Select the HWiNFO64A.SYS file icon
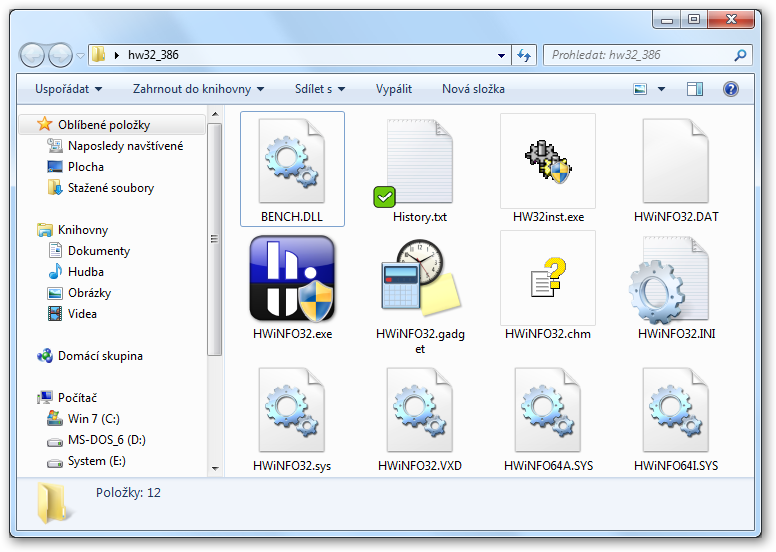Screen dimensions: 776x552 pos(548,409)
